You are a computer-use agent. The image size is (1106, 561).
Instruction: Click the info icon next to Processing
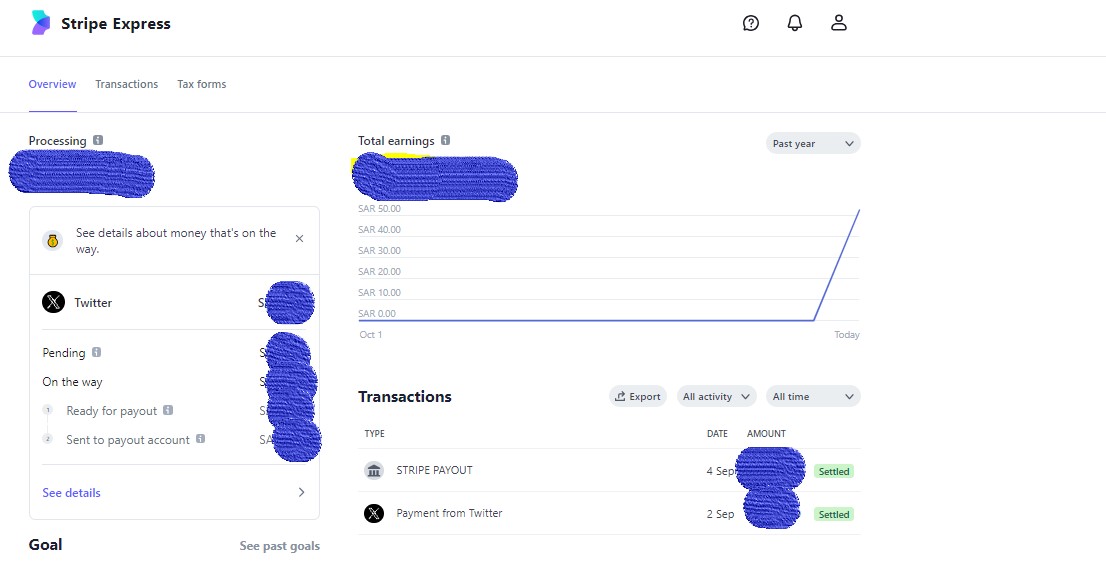pyautogui.click(x=98, y=140)
